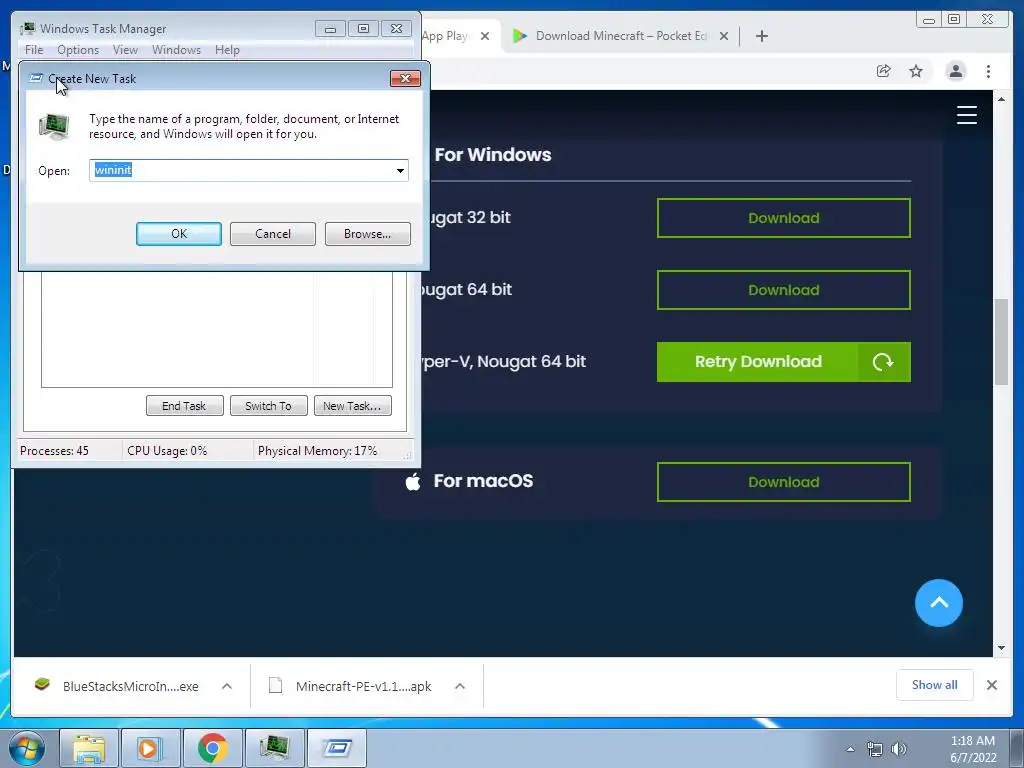Close the Download Minecraft tab
Viewport: 1024px width, 768px height.
724,36
